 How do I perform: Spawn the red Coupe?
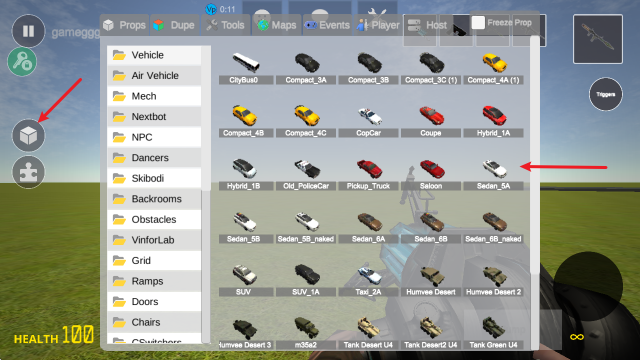click(431, 121)
